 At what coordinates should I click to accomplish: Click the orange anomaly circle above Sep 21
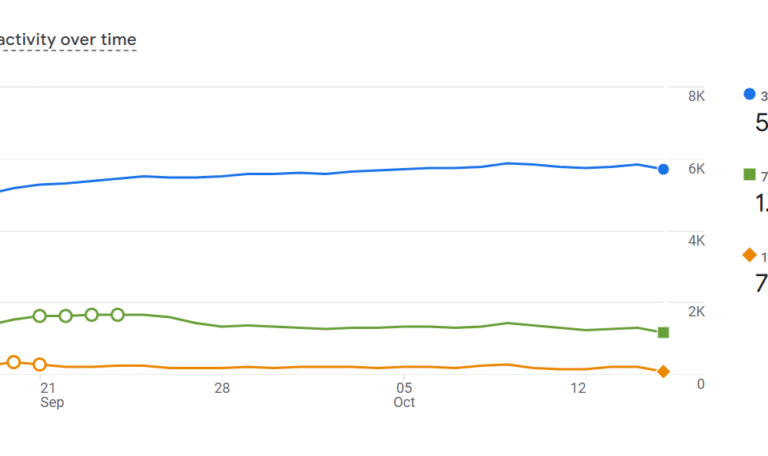click(40, 365)
